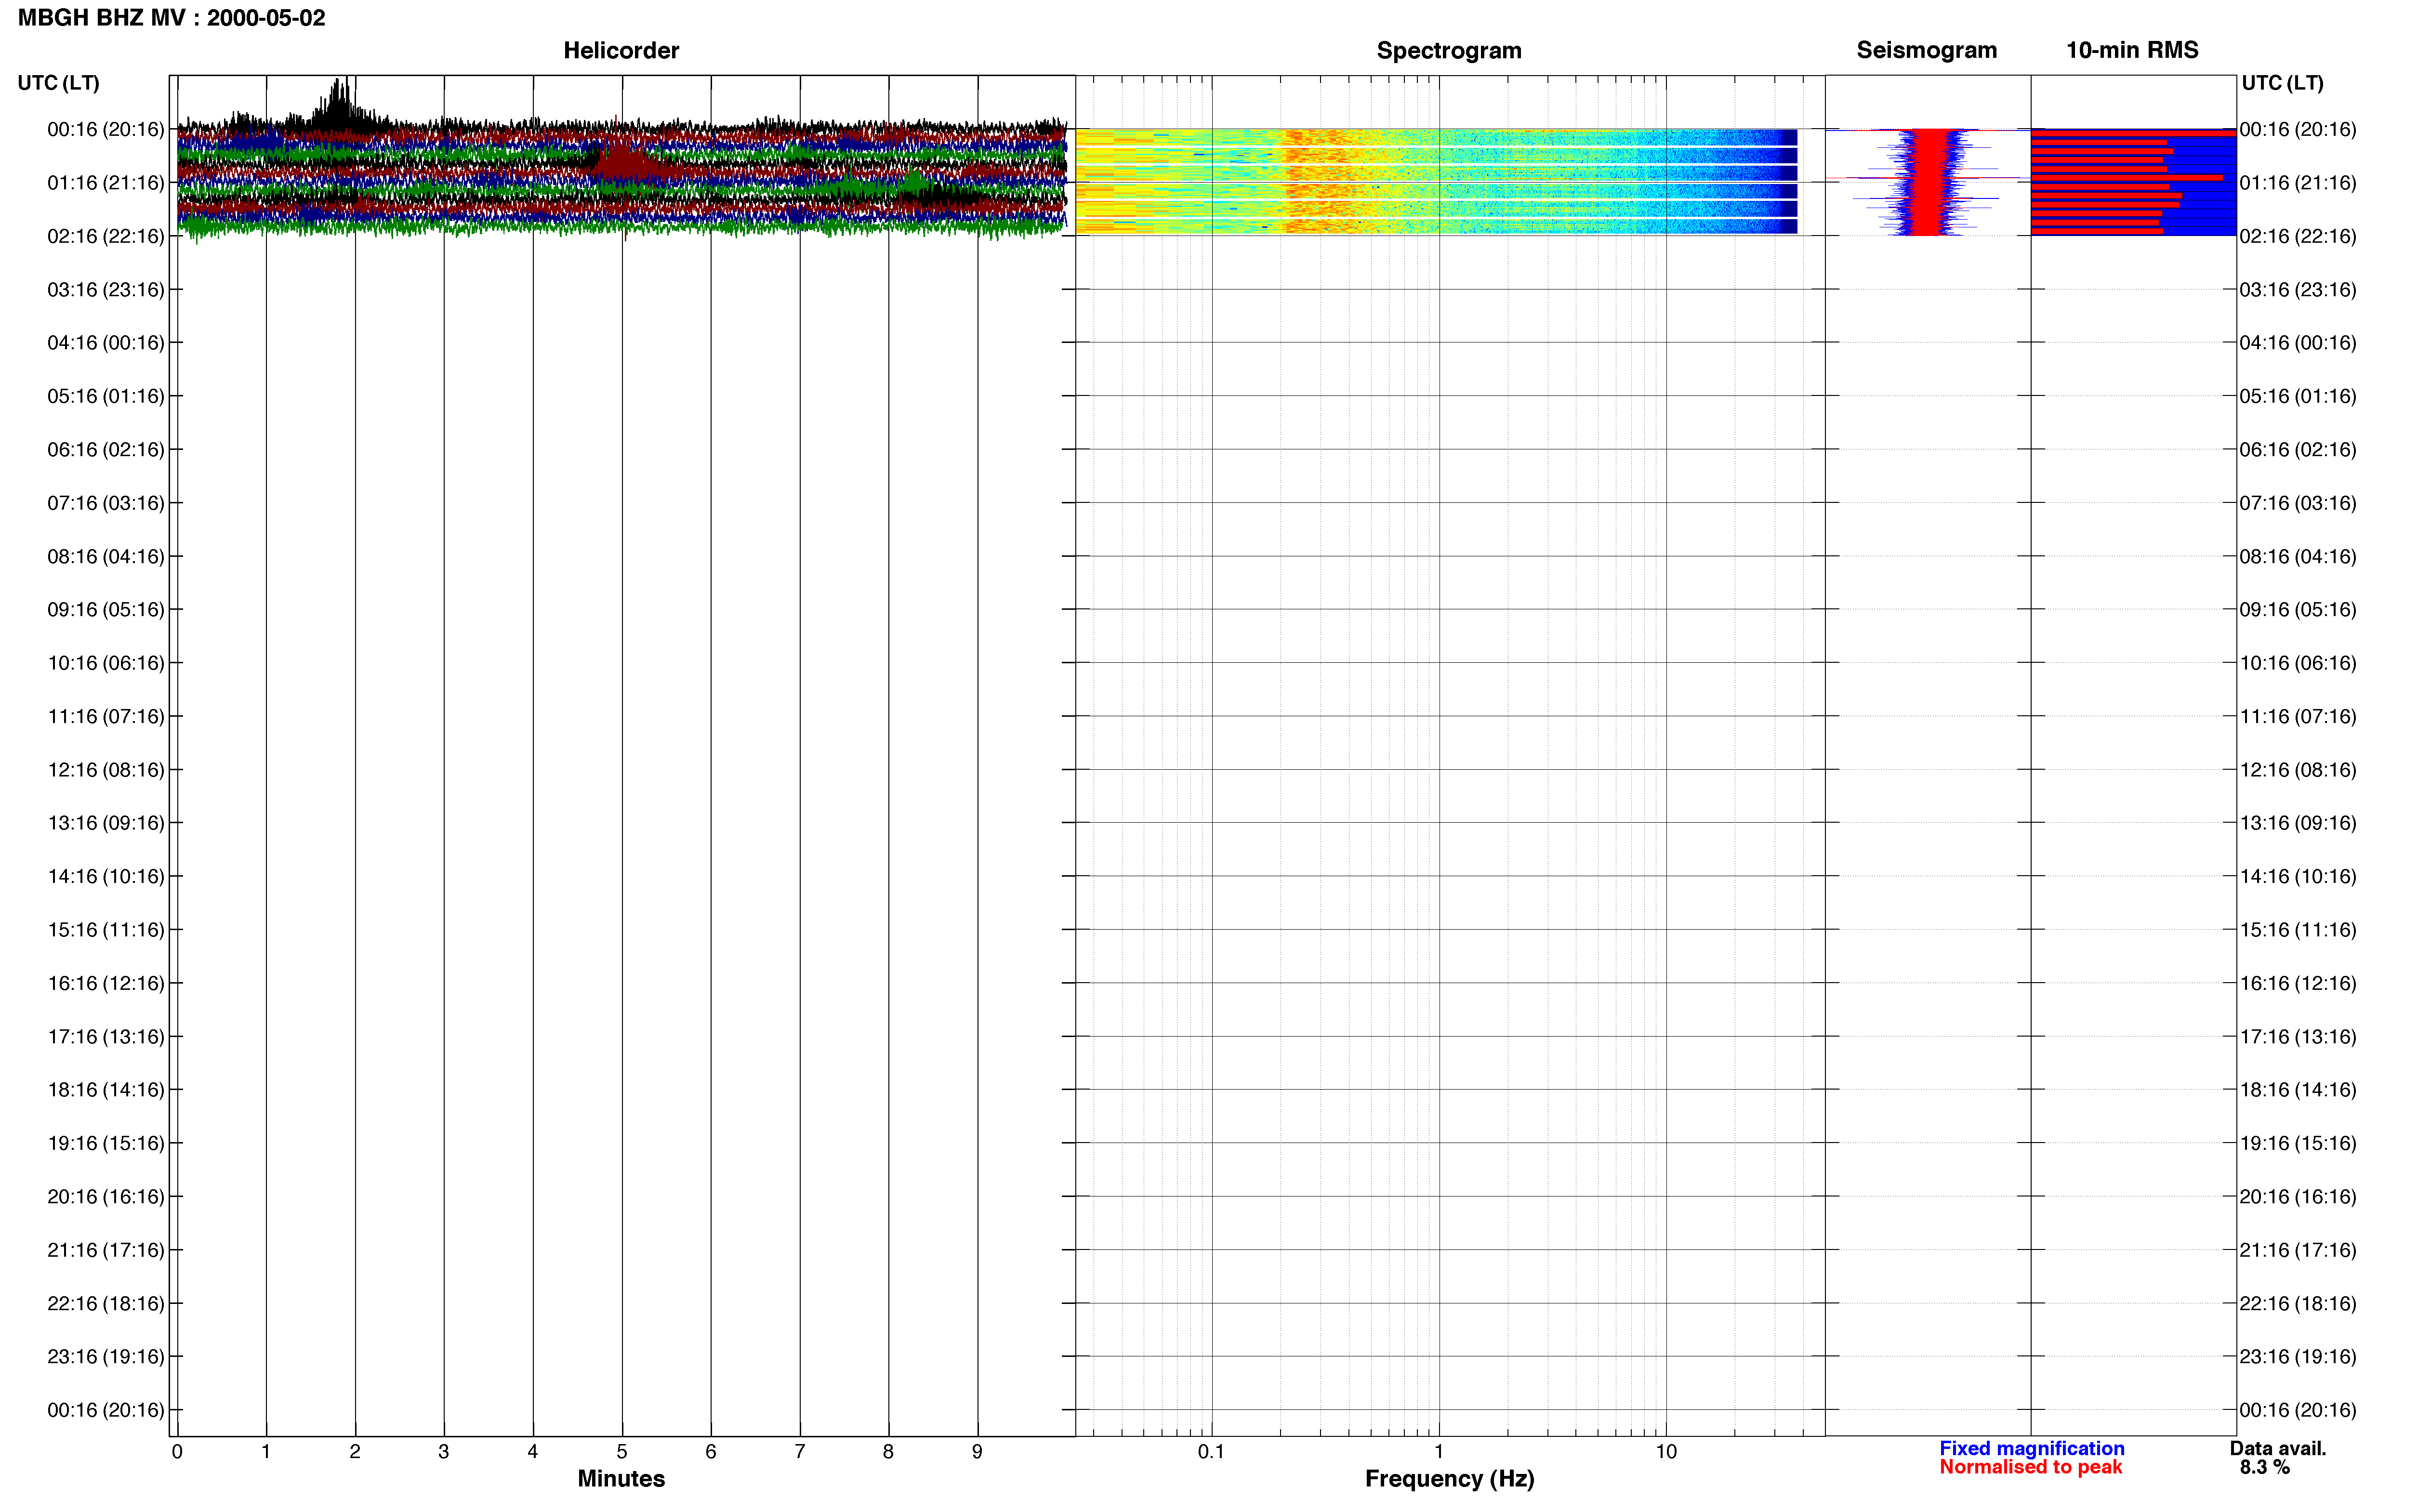This screenshot has width=2418, height=1512.
Task: Click RMS-side time label 08:16 (04:16)
Action: tap(2298, 556)
